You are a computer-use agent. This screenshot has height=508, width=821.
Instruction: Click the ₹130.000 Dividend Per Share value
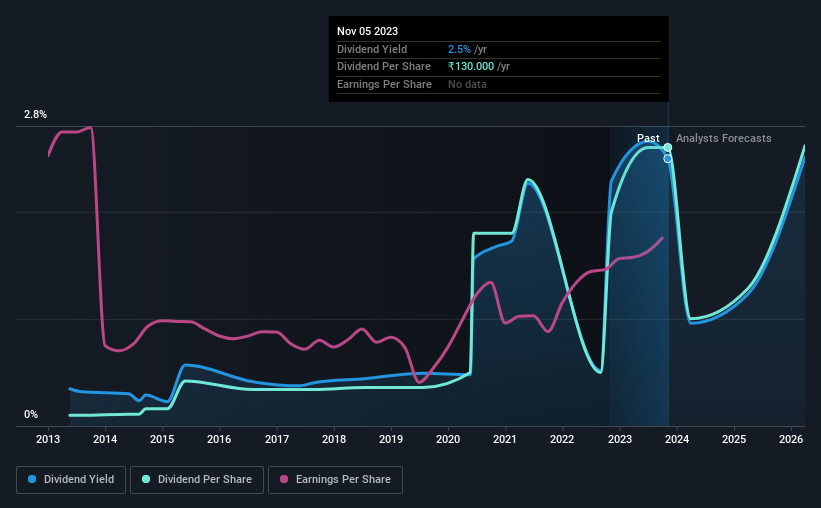pyautogui.click(x=471, y=67)
